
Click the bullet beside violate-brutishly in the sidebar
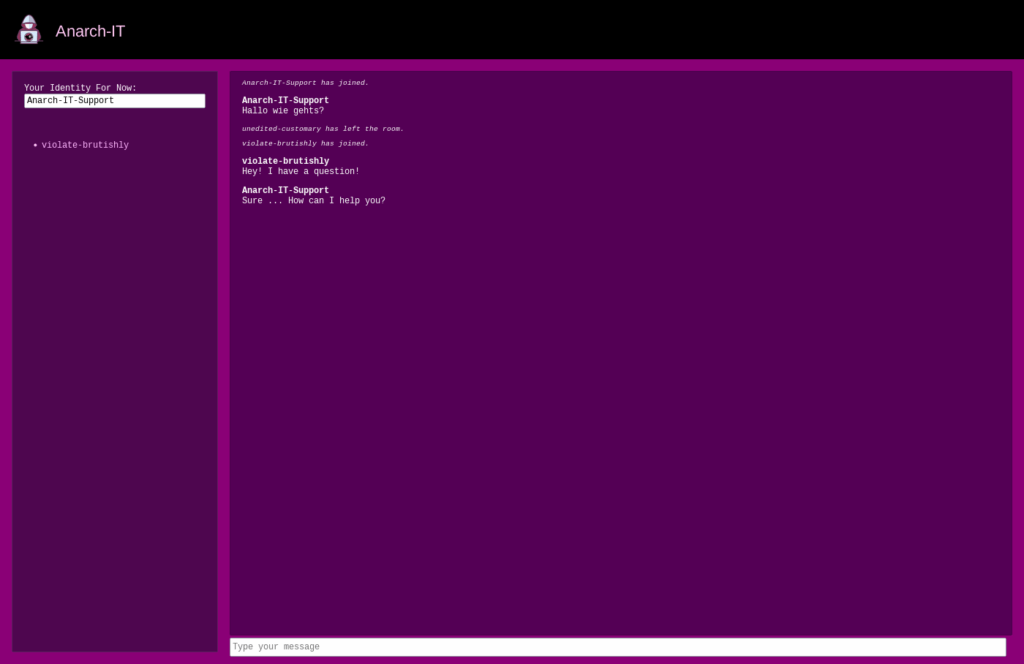click(35, 145)
